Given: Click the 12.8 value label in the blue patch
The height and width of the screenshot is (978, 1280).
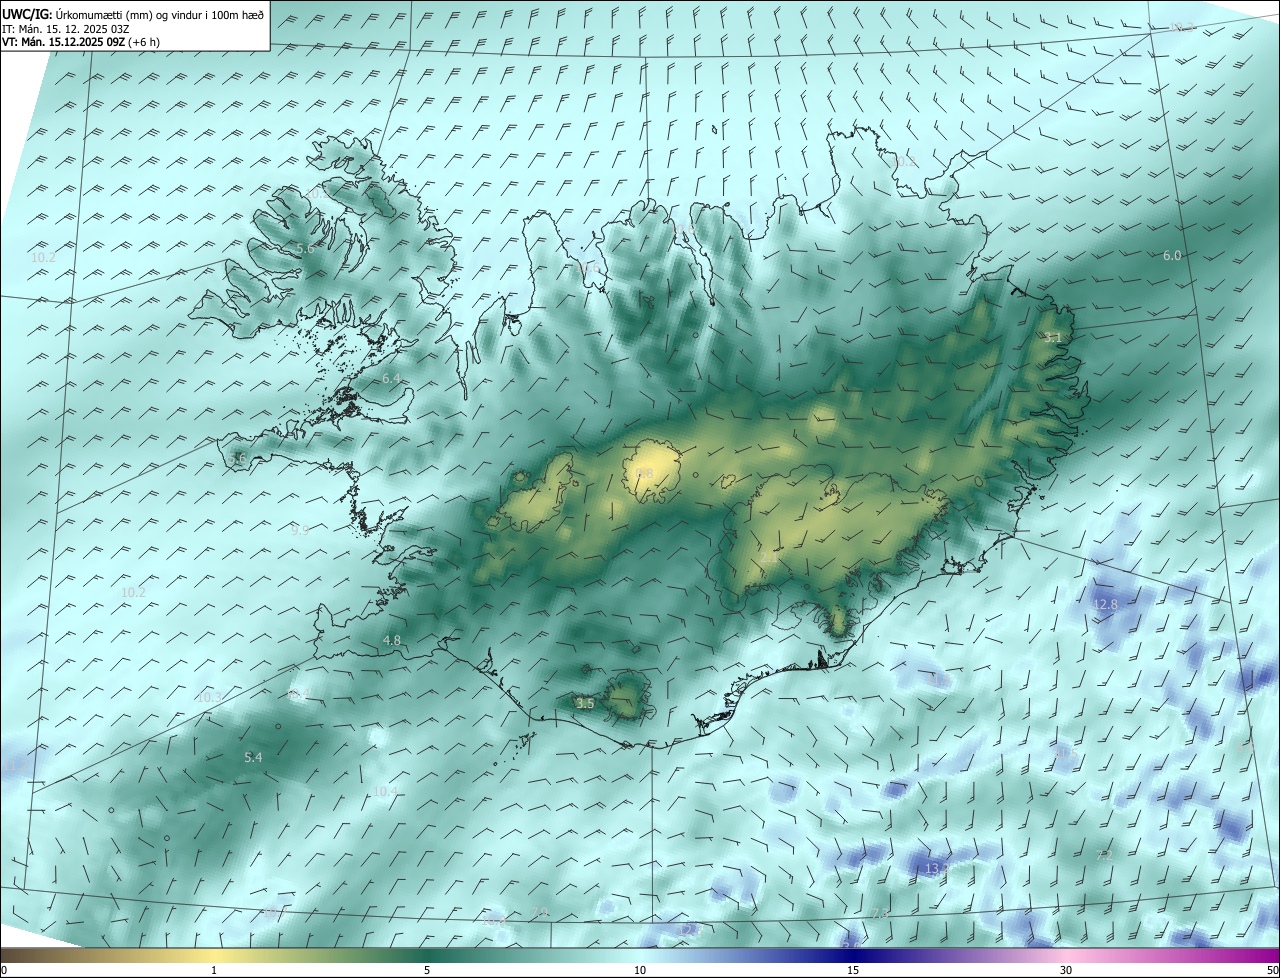Looking at the screenshot, I should [1105, 605].
